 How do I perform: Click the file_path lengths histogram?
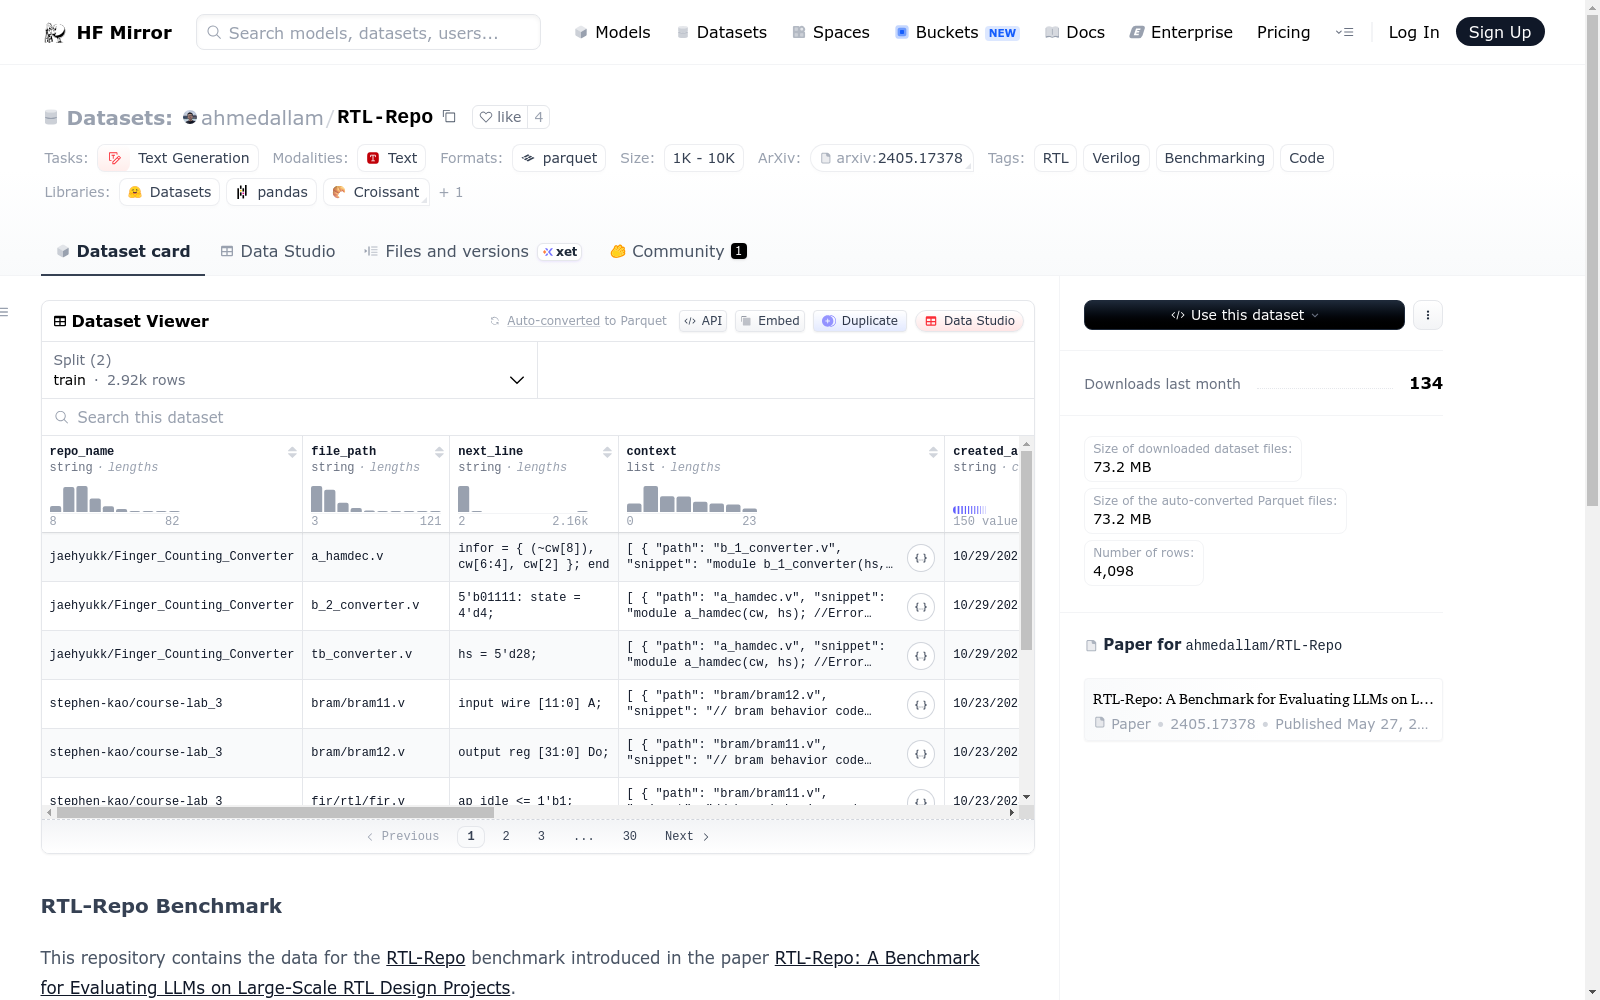point(376,498)
